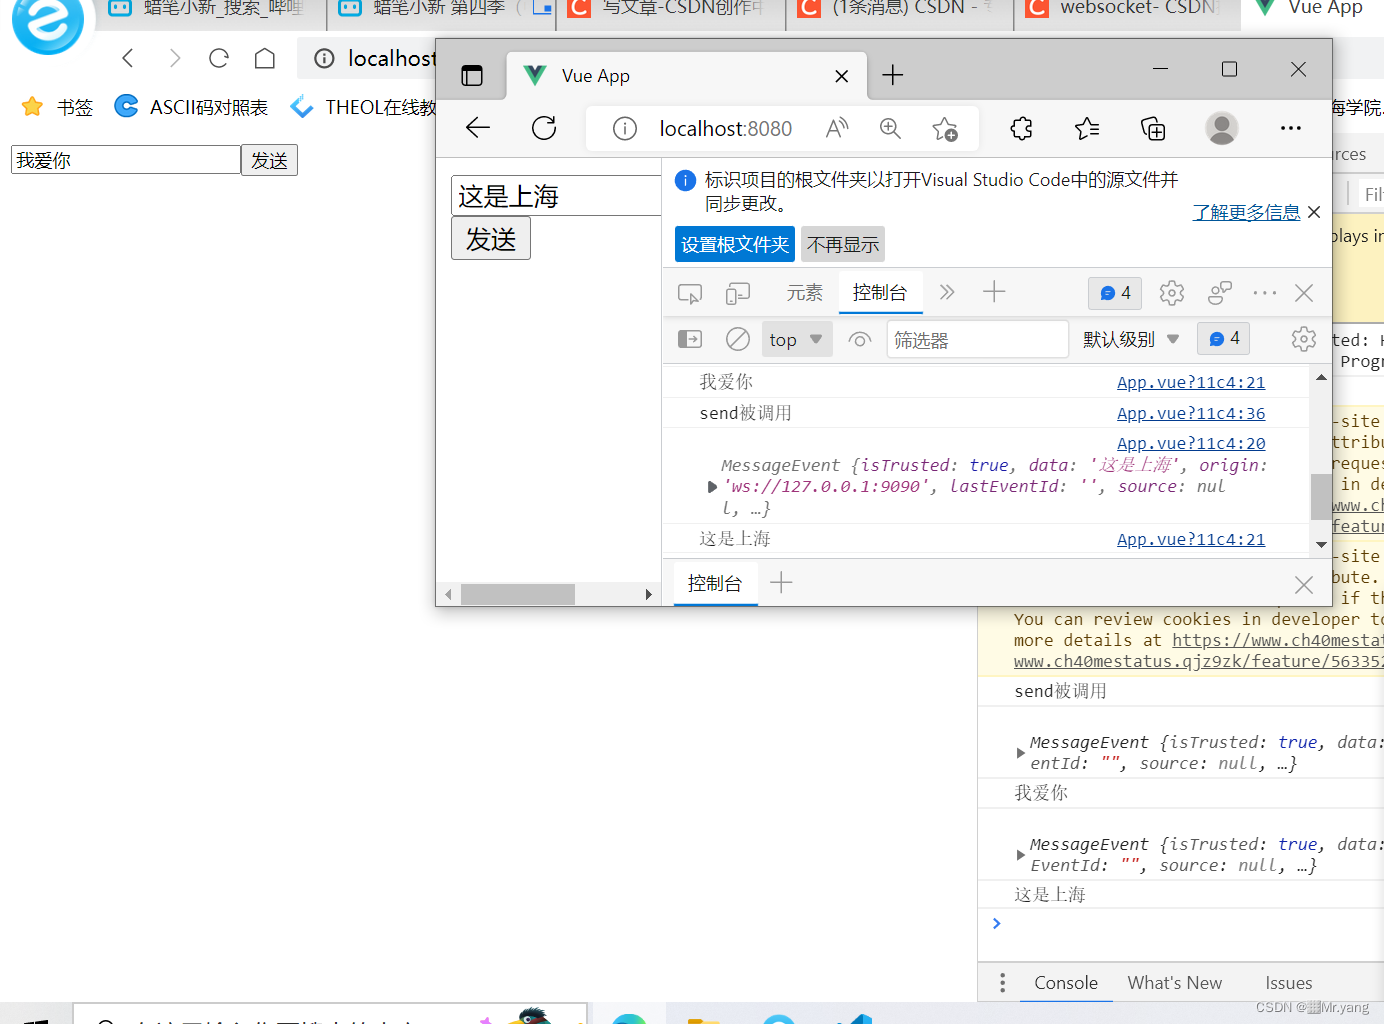Open site info icon beside localhost:8080
This screenshot has height=1024, width=1384.
pyautogui.click(x=625, y=129)
